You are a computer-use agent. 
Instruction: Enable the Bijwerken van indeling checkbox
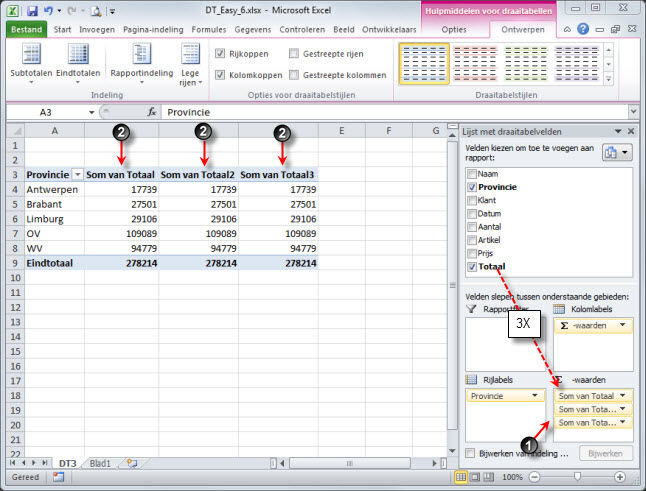click(470, 453)
